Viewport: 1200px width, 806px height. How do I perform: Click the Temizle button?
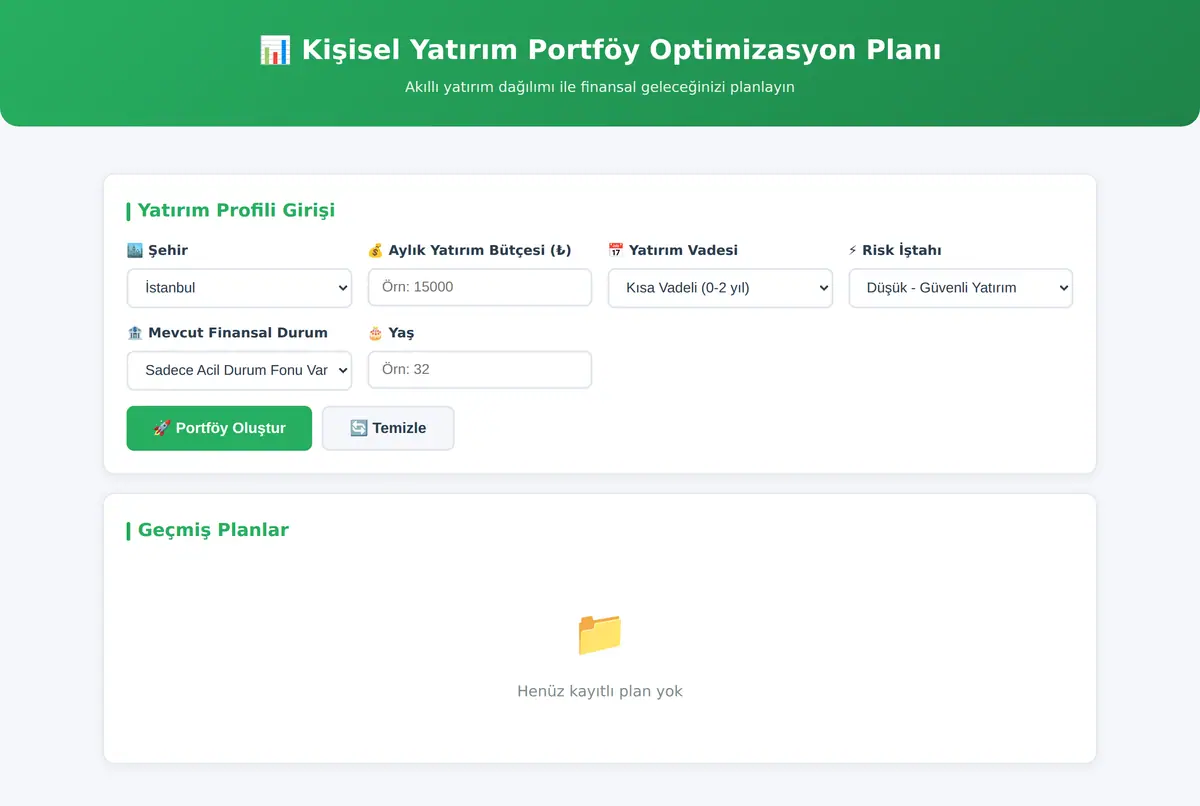tap(388, 428)
